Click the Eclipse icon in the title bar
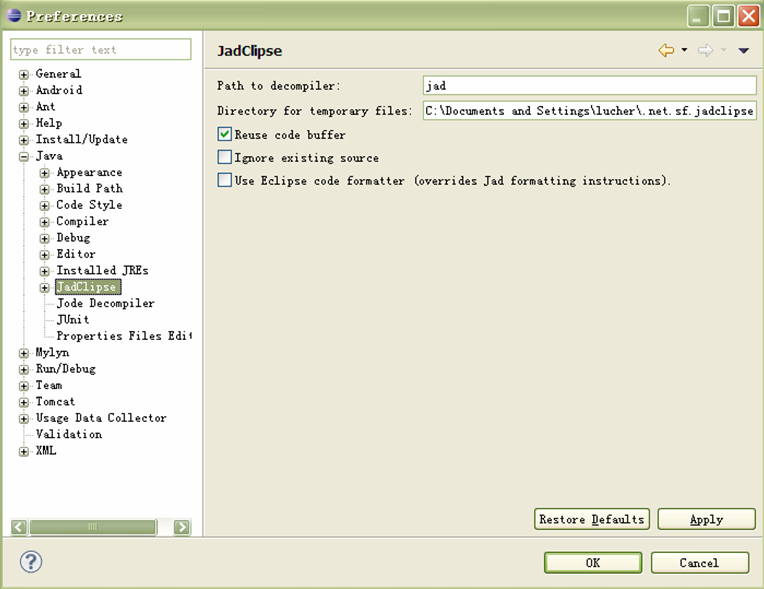The image size is (764, 589). (x=14, y=16)
